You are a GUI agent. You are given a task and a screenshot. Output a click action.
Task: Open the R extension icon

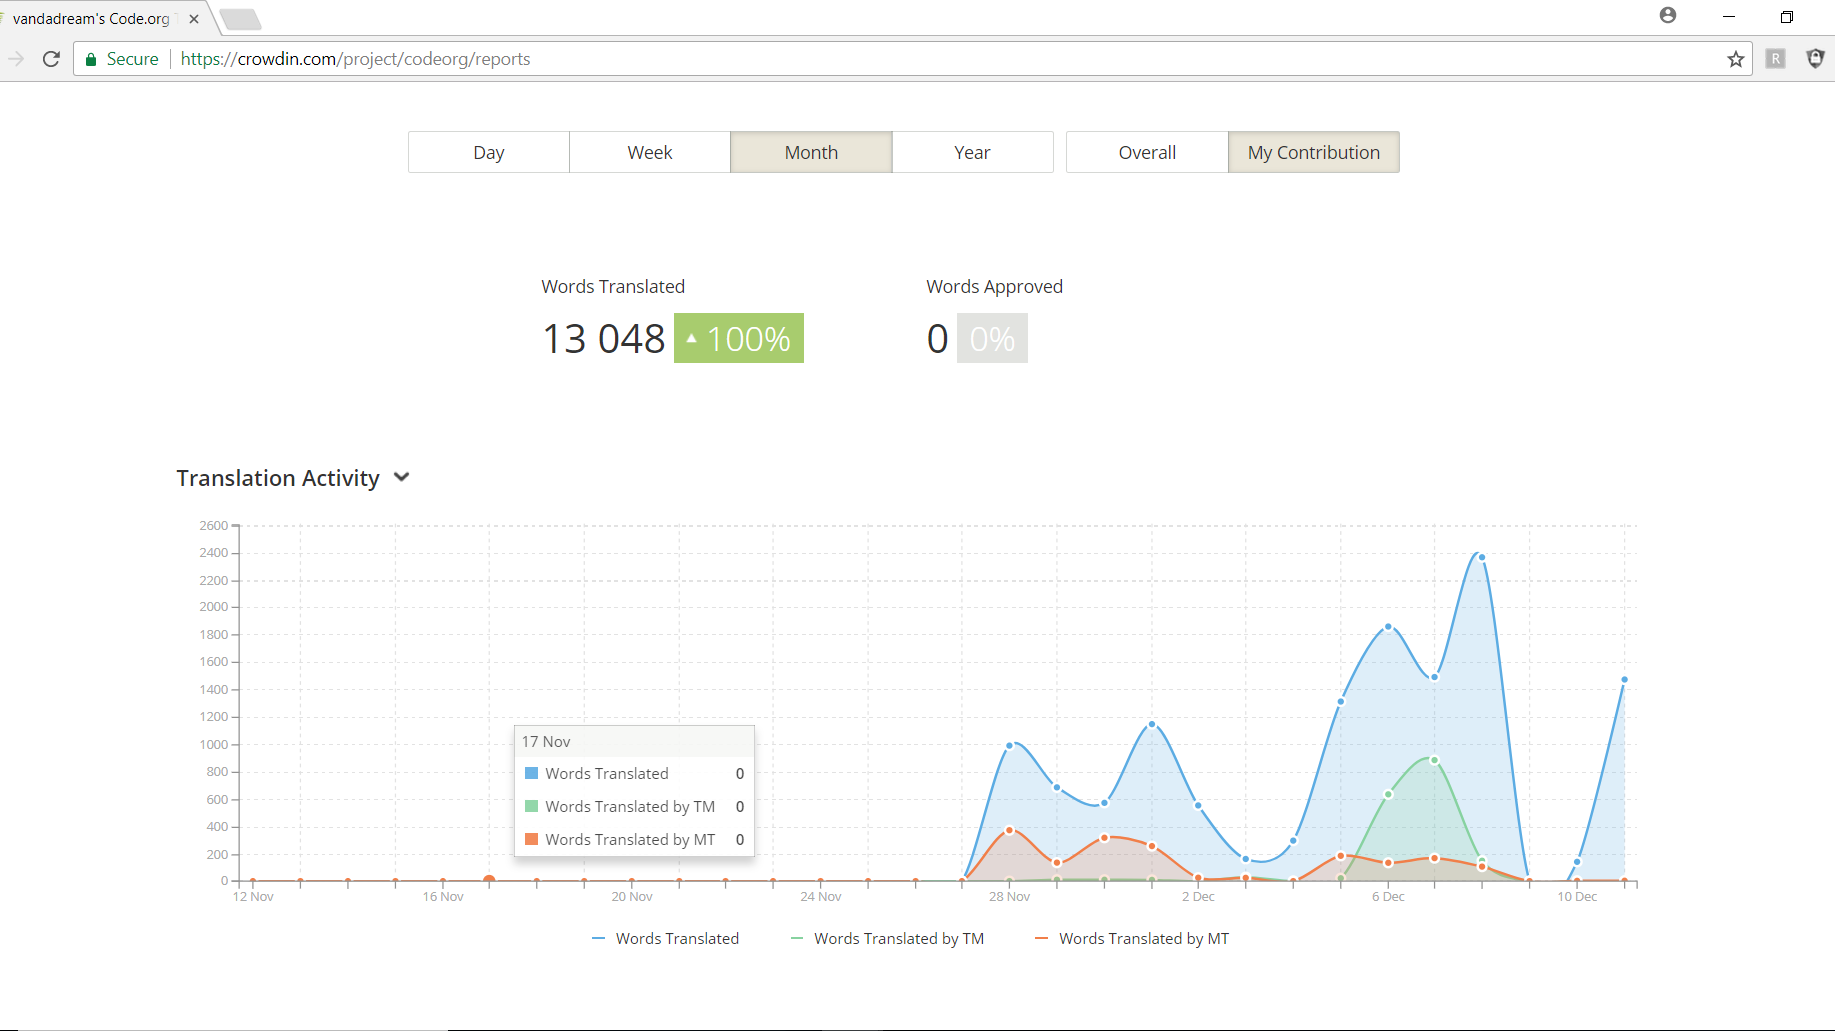pyautogui.click(x=1776, y=59)
